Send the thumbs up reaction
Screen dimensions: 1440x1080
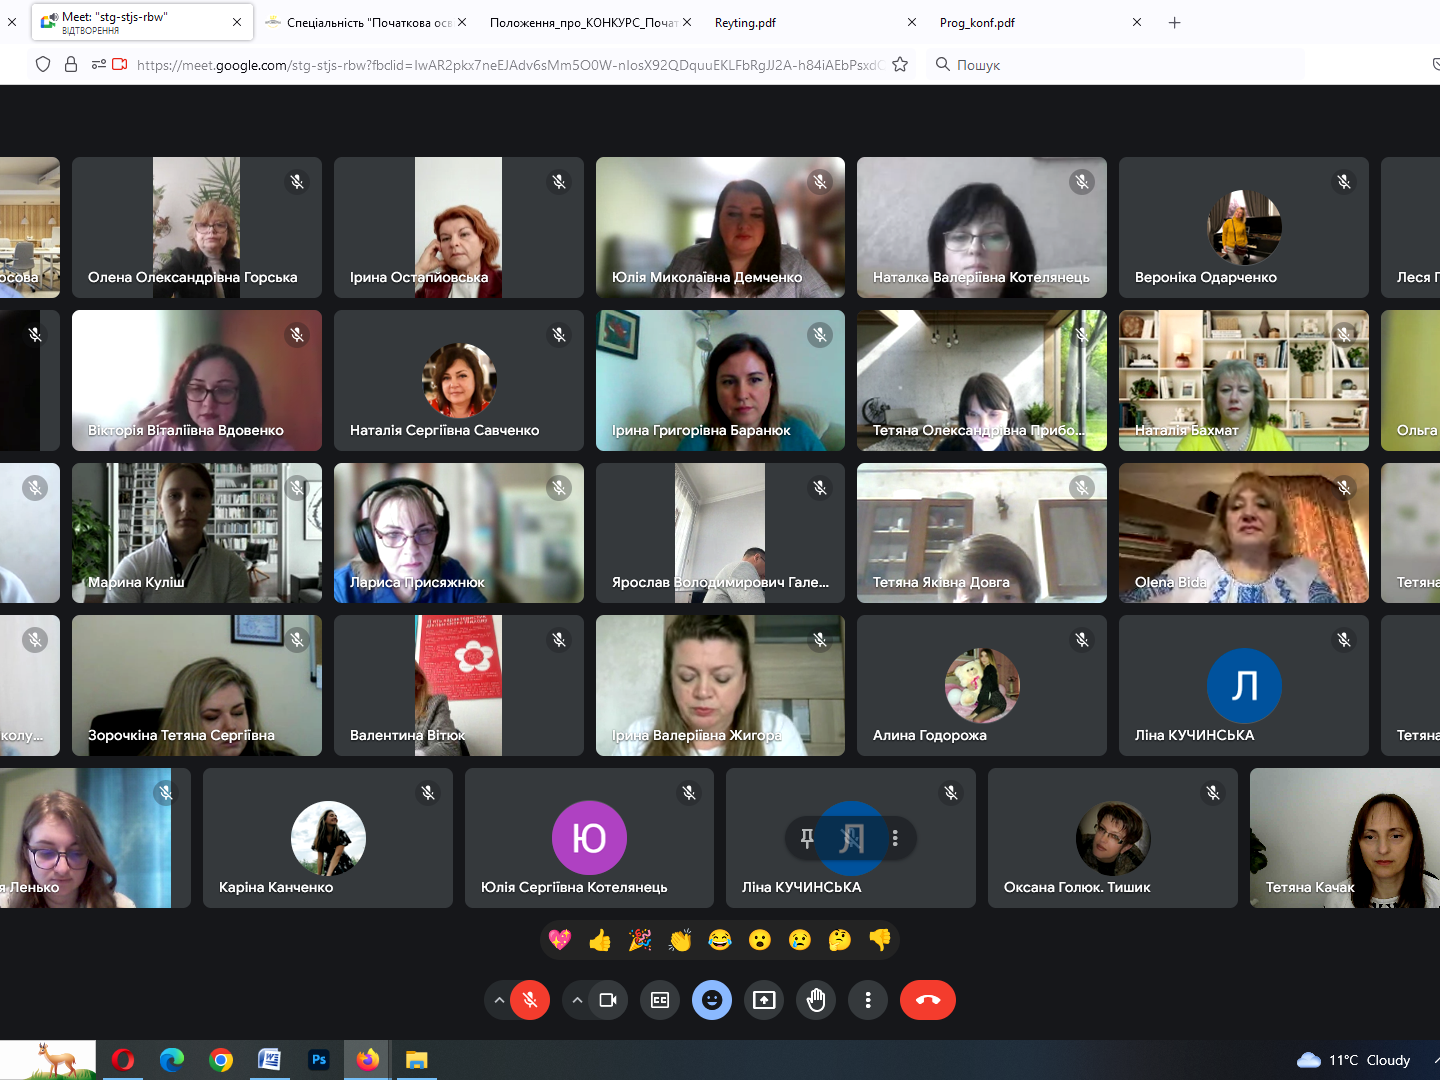tap(600, 940)
